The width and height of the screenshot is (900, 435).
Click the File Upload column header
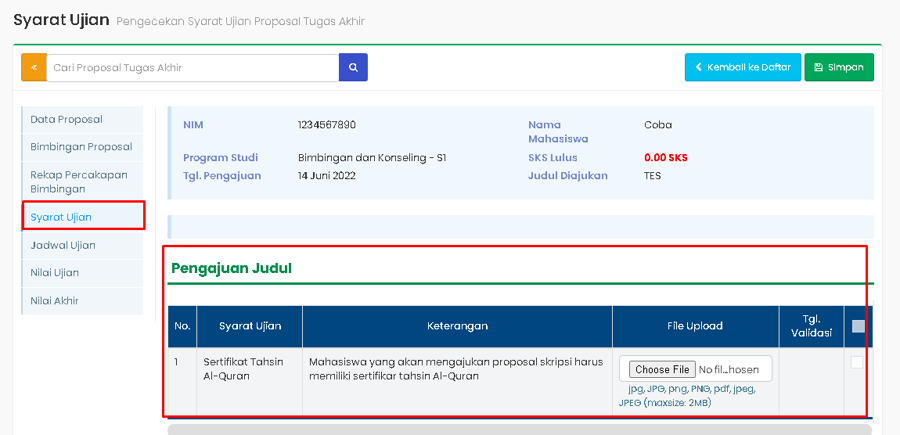694,326
